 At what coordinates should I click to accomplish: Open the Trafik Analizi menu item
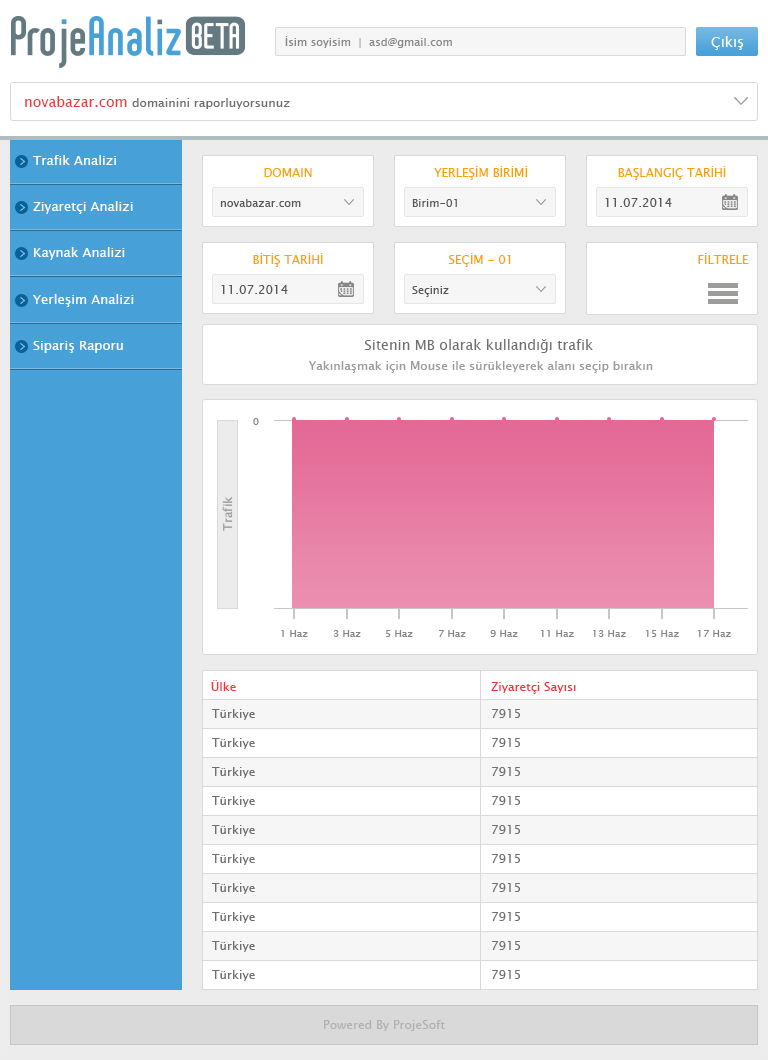coord(75,161)
